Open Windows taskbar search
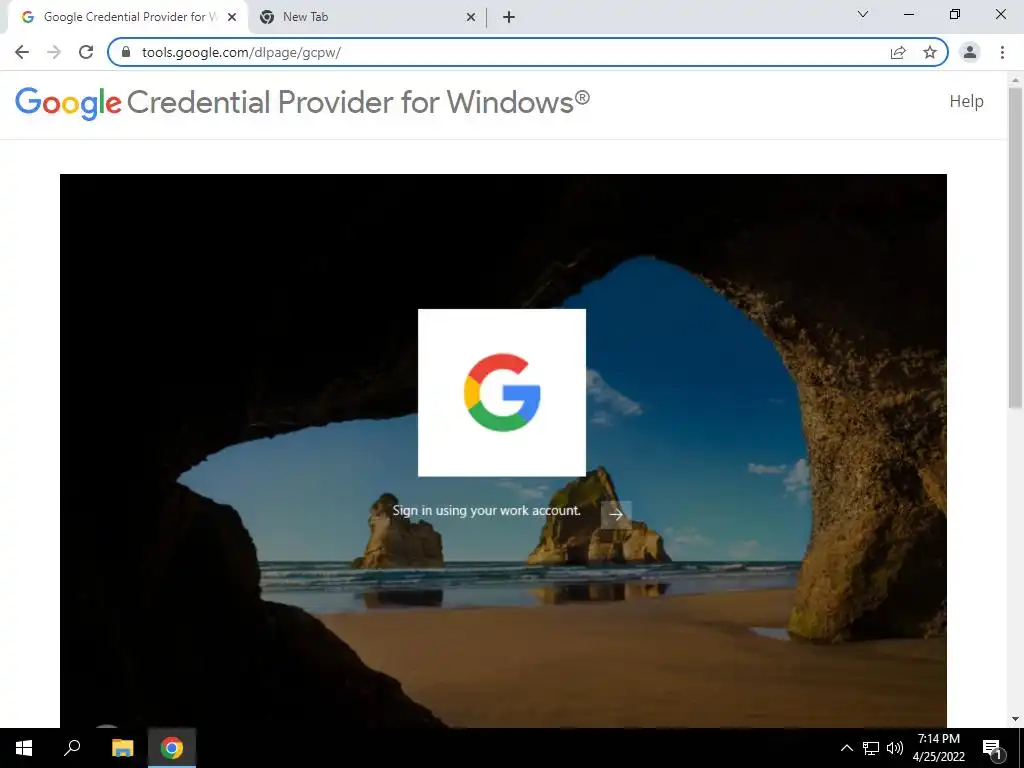 point(72,748)
